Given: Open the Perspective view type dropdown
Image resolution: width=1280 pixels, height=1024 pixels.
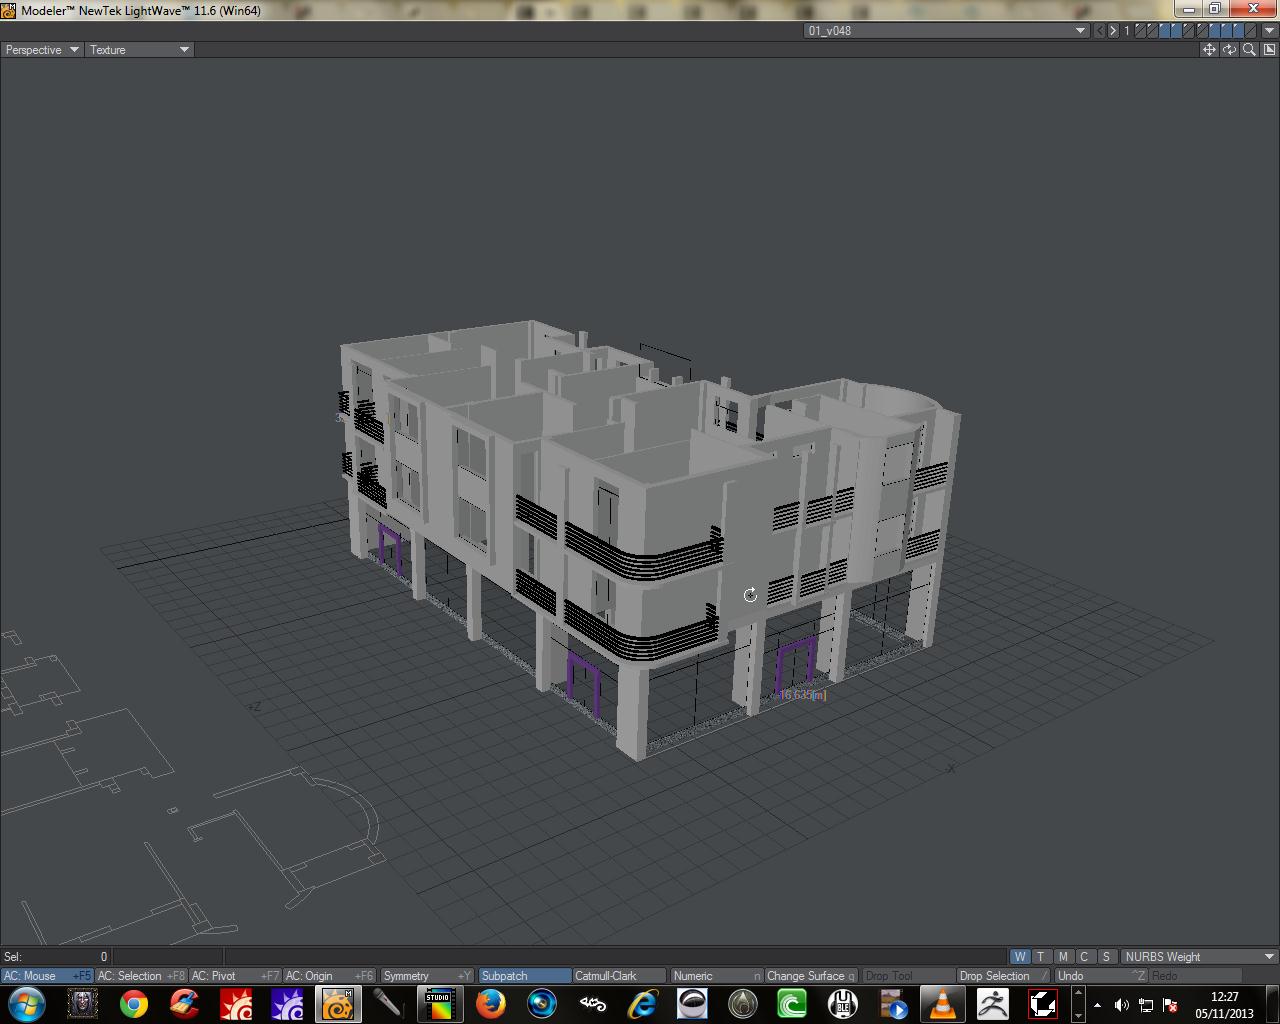Looking at the screenshot, I should pos(42,50).
